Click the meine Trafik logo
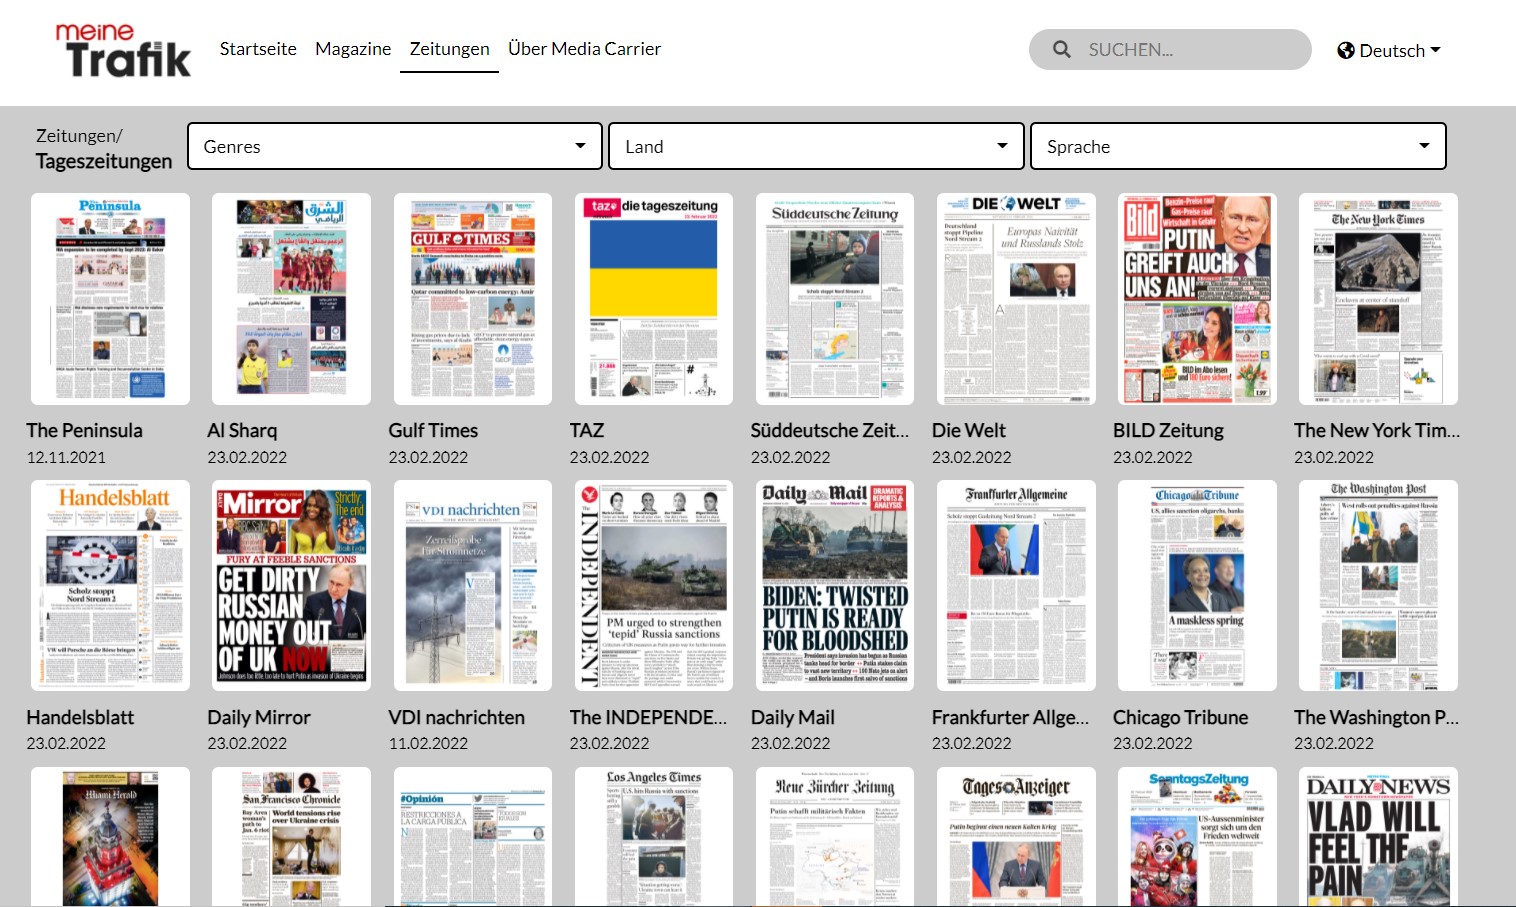 coord(123,50)
